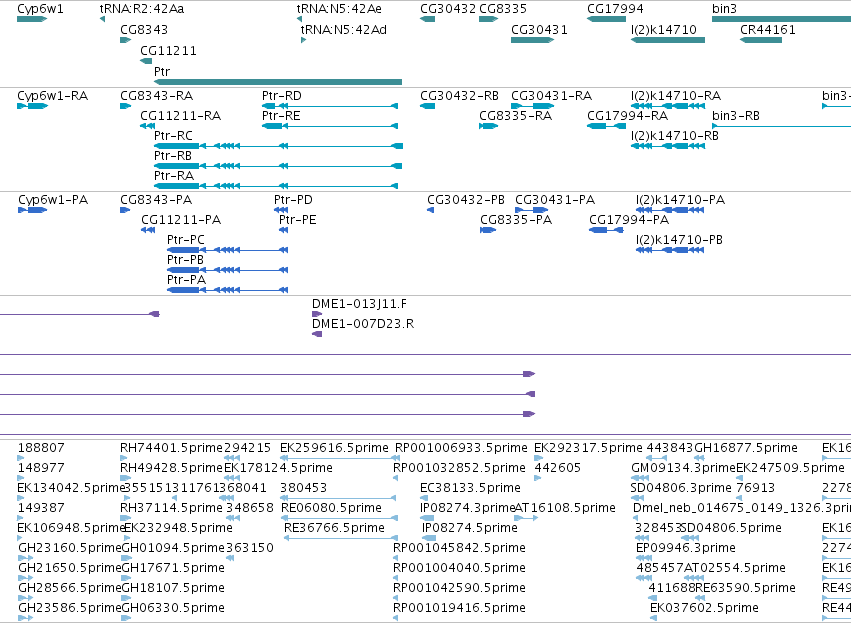Select the RH74401.5prime label
This screenshot has width=851, height=623.
172,448
